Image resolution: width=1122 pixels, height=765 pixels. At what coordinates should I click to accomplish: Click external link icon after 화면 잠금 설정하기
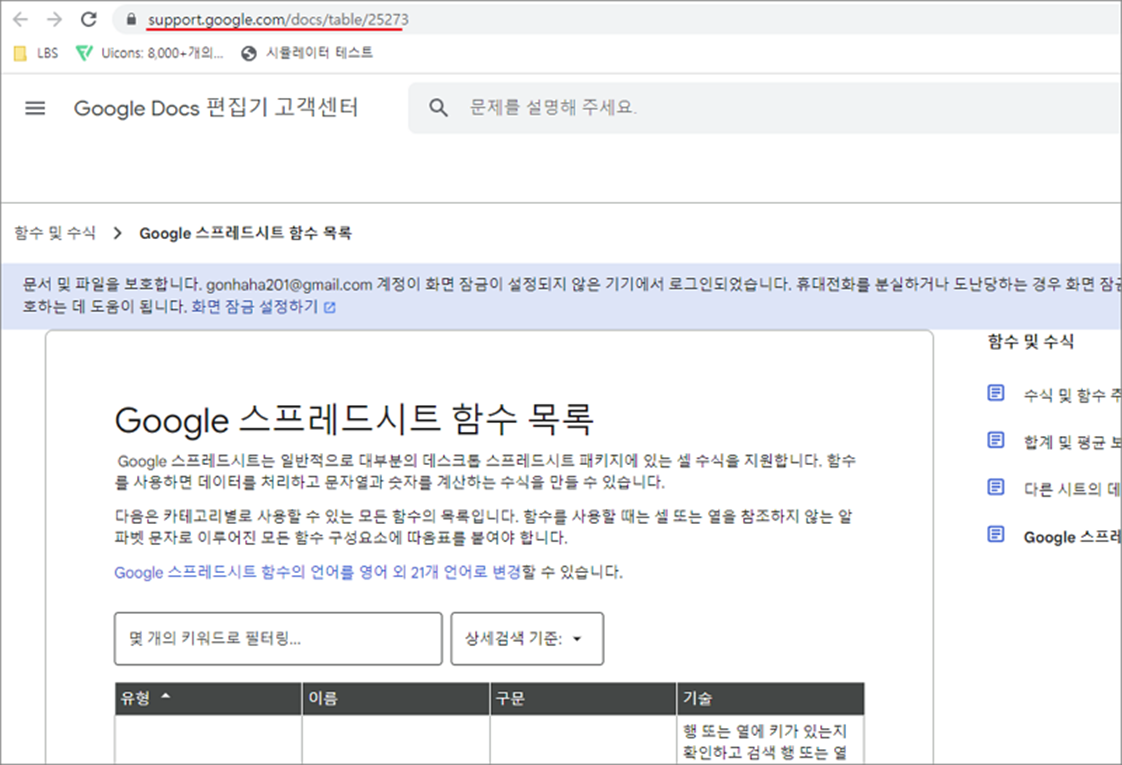click(x=329, y=307)
